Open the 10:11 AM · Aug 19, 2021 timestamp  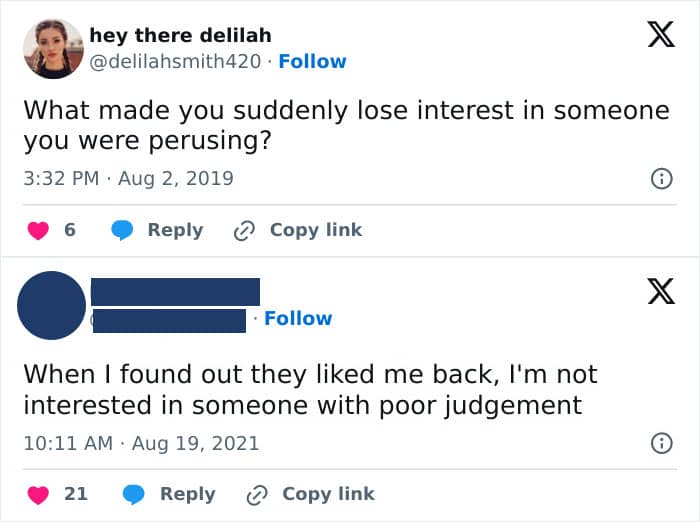click(142, 443)
